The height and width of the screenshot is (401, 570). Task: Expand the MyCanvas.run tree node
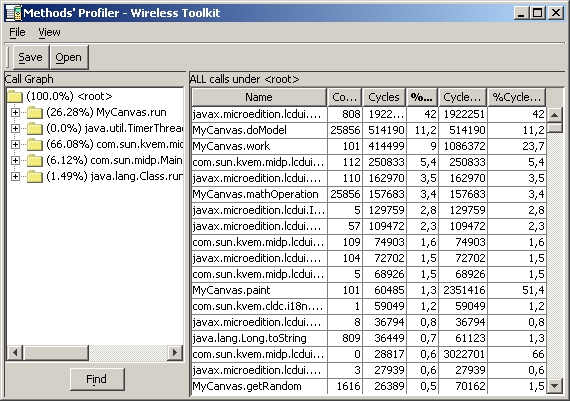[x=15, y=112]
